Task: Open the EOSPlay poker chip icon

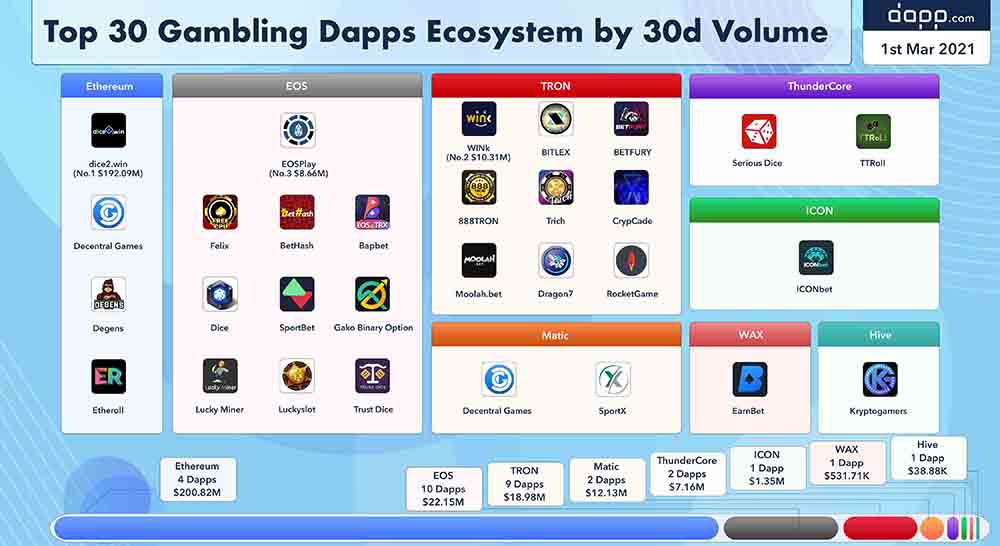Action: coord(298,130)
